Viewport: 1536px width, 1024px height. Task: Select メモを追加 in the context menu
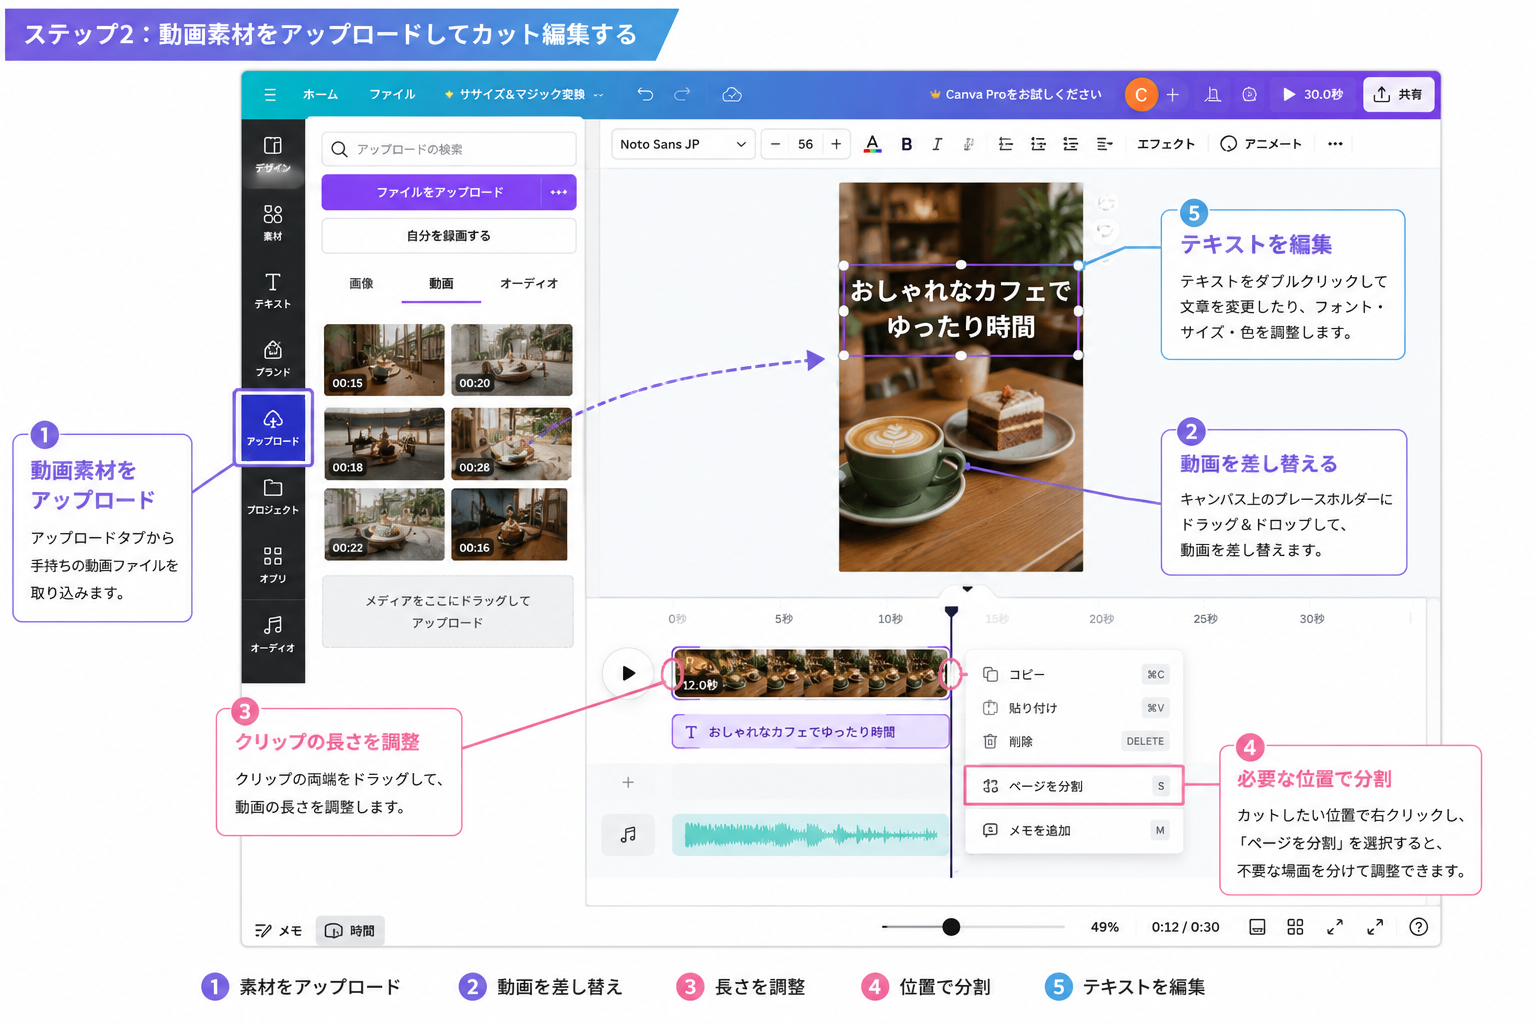[1074, 830]
